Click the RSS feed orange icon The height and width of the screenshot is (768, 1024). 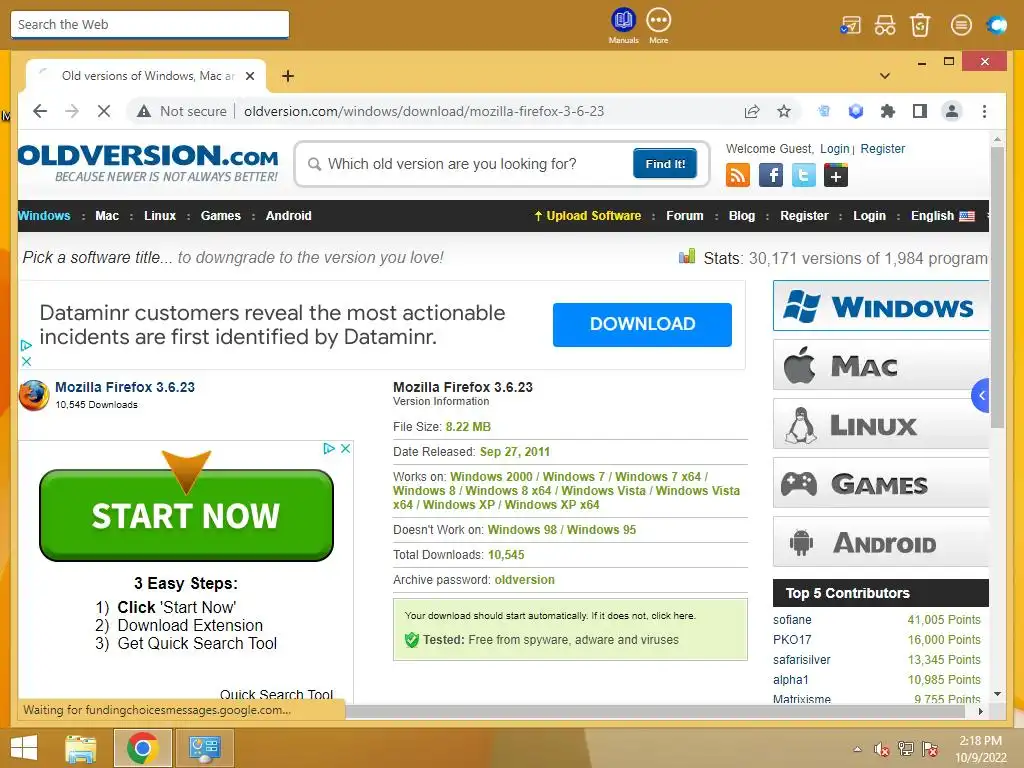point(738,175)
